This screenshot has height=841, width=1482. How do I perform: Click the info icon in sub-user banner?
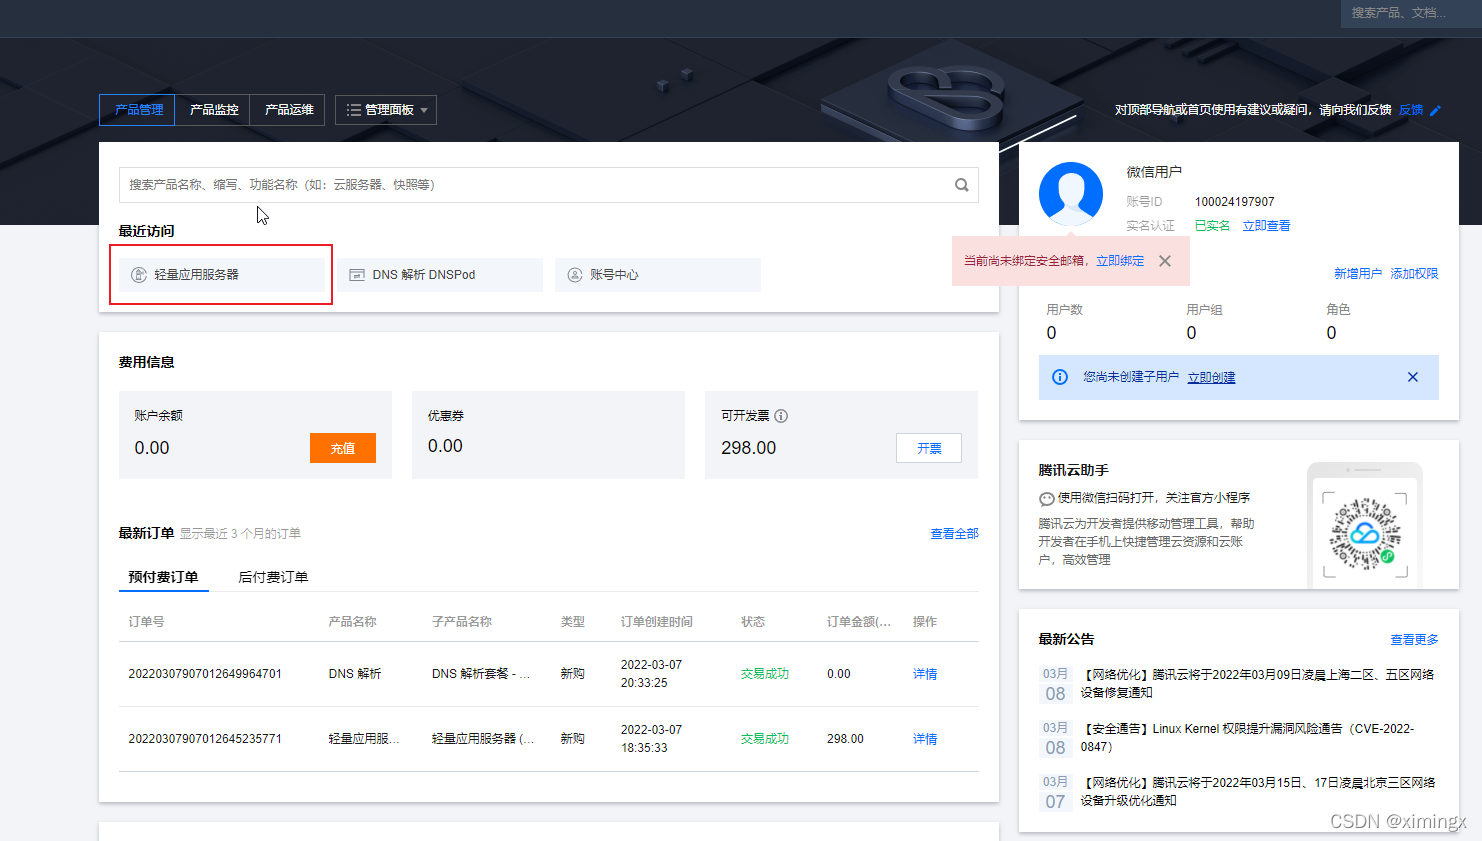[1060, 377]
